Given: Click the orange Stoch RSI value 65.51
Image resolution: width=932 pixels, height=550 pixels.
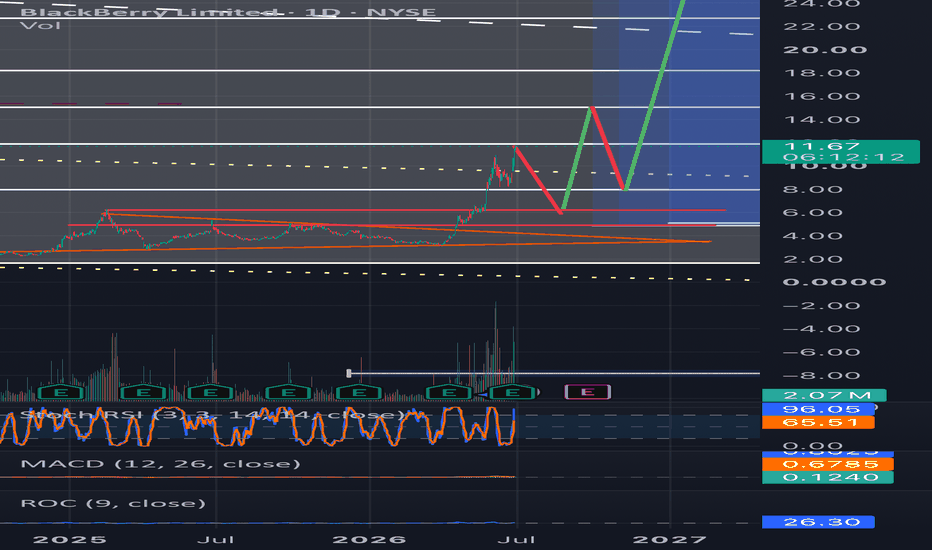Looking at the screenshot, I should [x=818, y=422].
